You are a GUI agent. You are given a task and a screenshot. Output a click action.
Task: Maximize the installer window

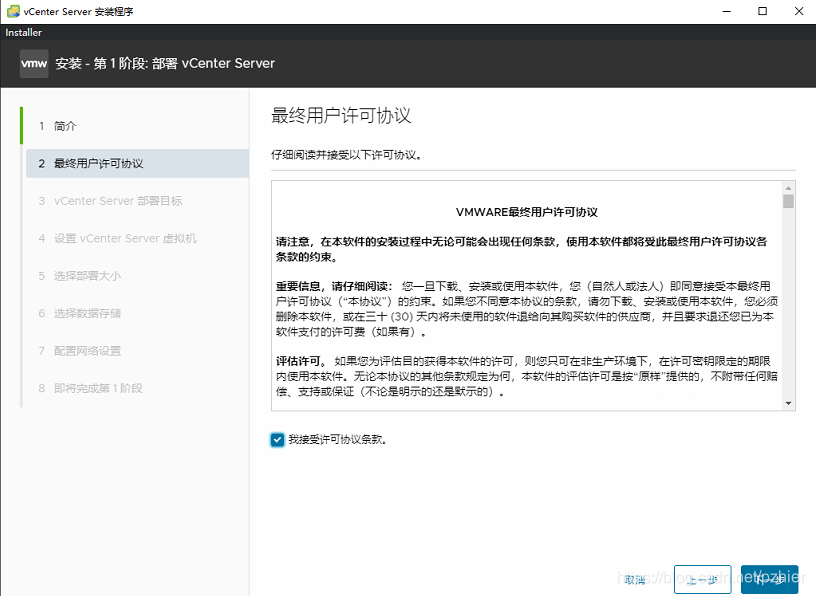point(762,11)
